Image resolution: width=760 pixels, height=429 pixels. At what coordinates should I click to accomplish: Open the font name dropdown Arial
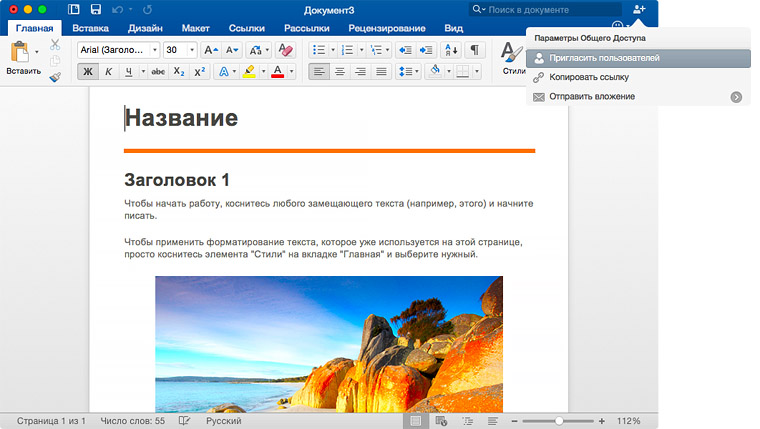pos(118,50)
